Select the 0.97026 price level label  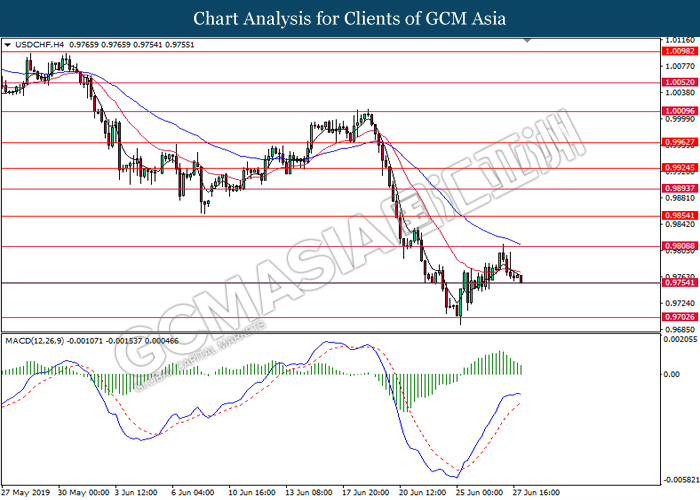(x=680, y=317)
